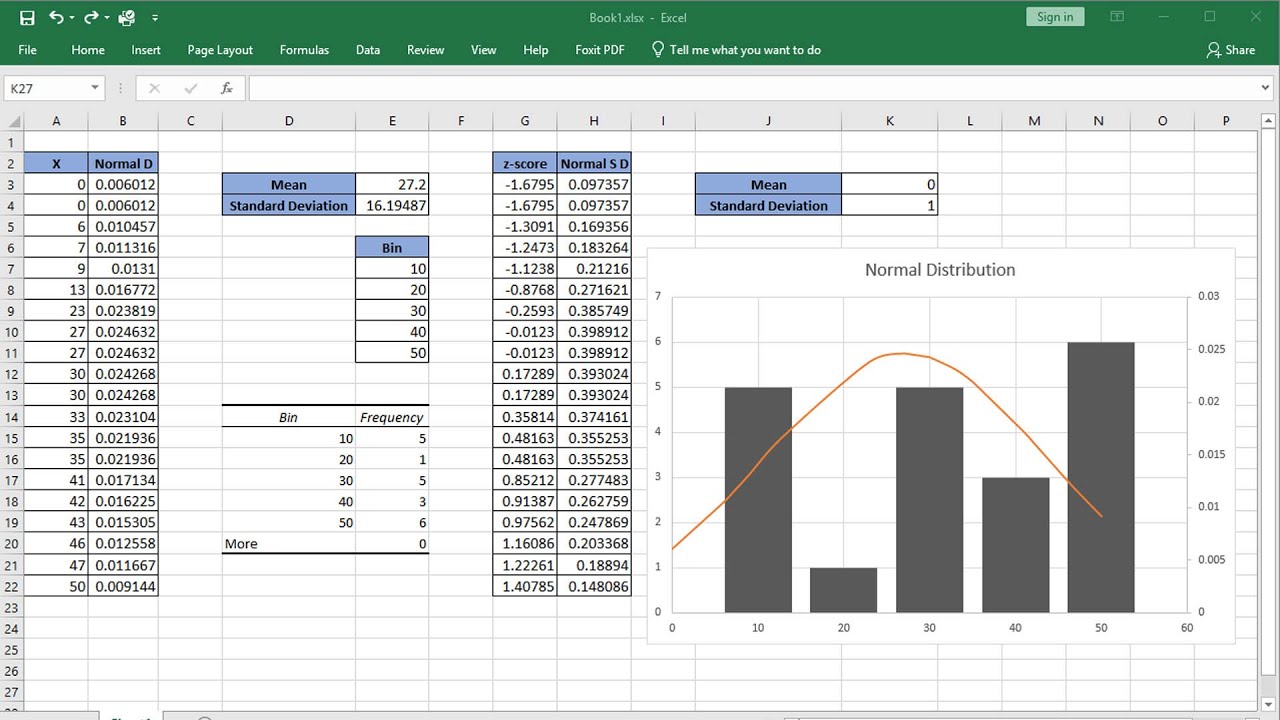Click the Cancel X icon in formula bar
Screen dimensions: 1280x720
coord(154,88)
